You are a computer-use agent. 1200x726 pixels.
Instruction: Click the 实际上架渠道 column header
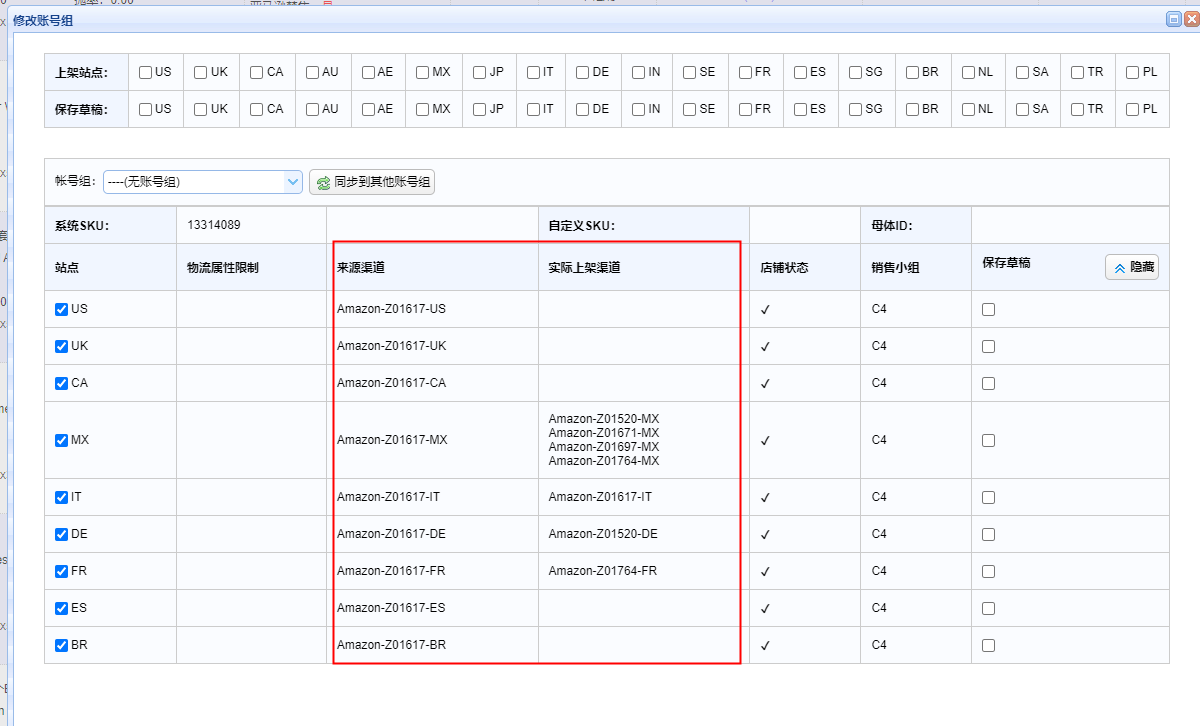click(x=584, y=268)
